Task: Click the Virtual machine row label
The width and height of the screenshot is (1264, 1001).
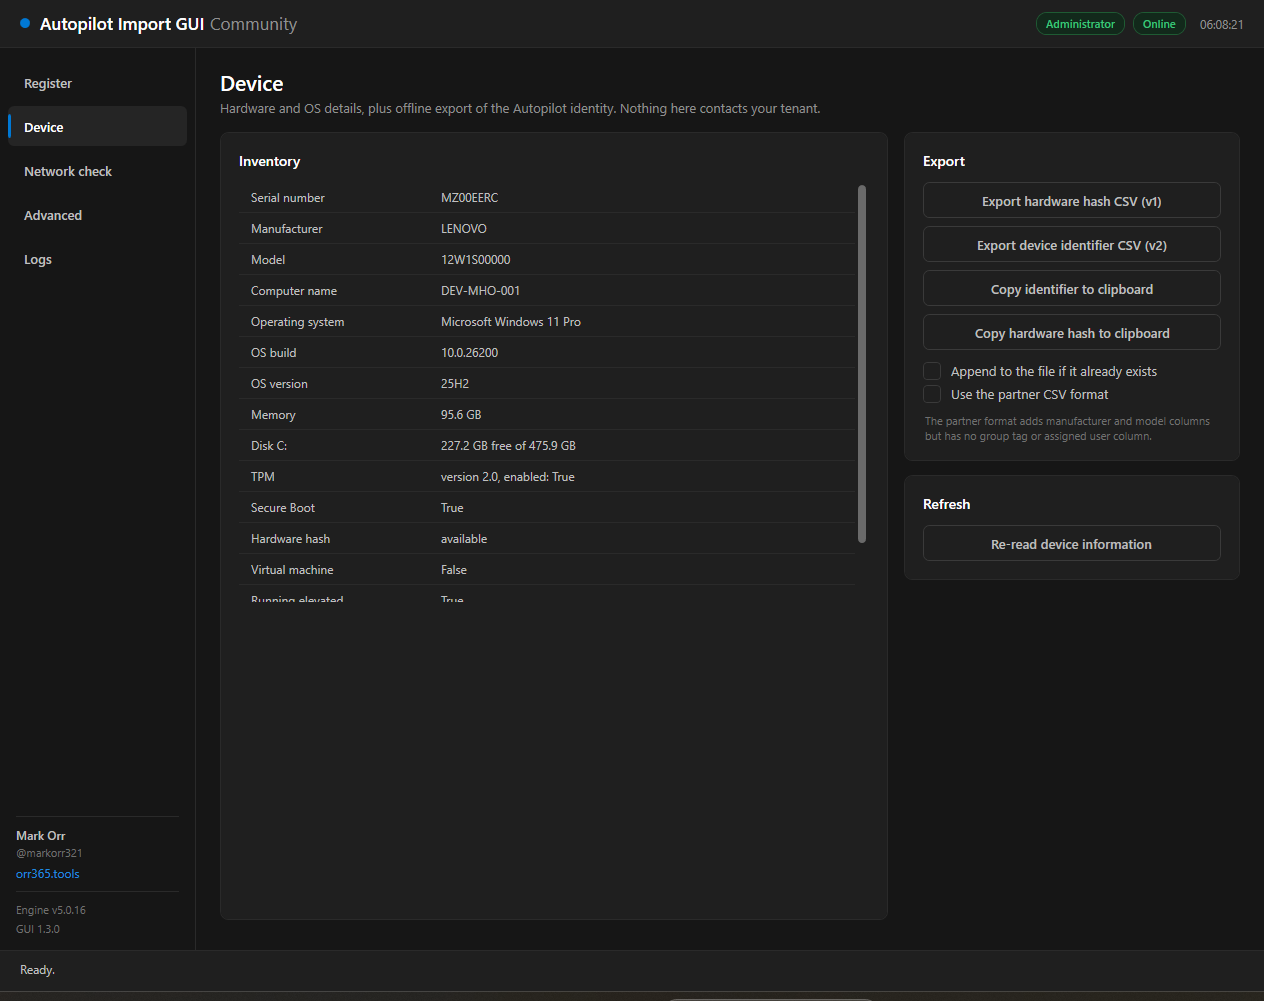Action: click(x=292, y=570)
